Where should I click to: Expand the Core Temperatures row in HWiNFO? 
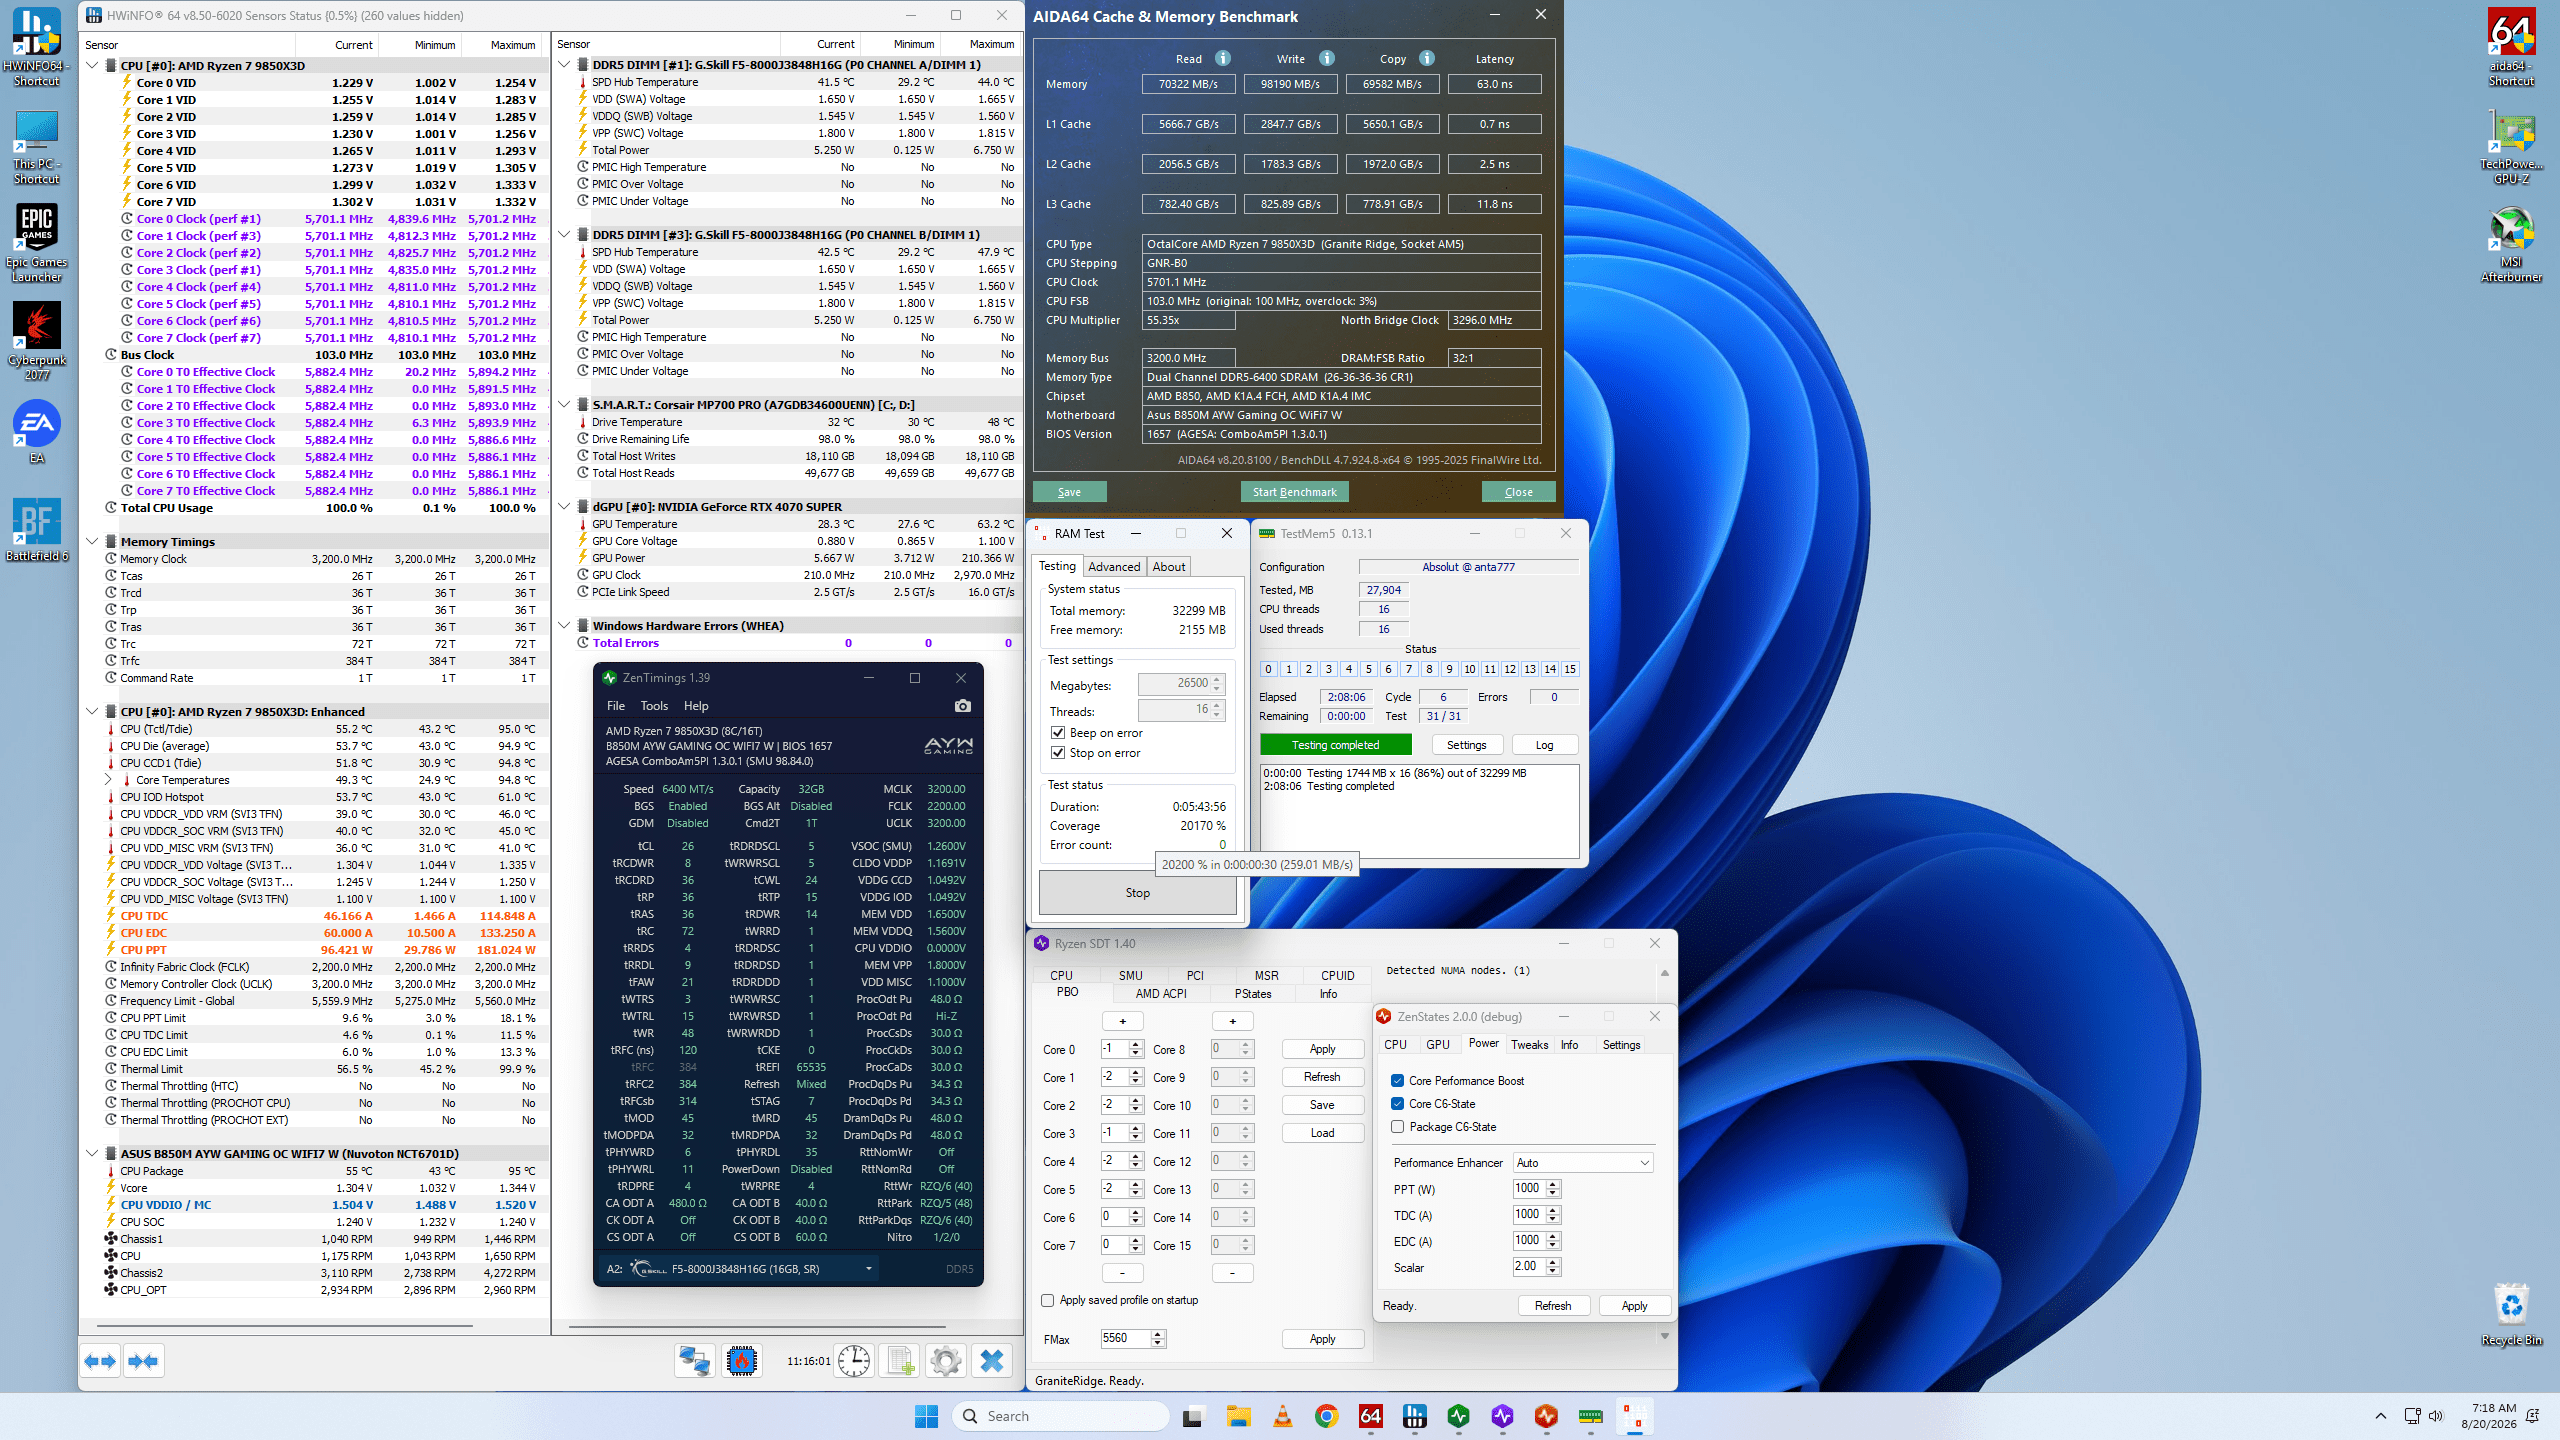point(108,780)
